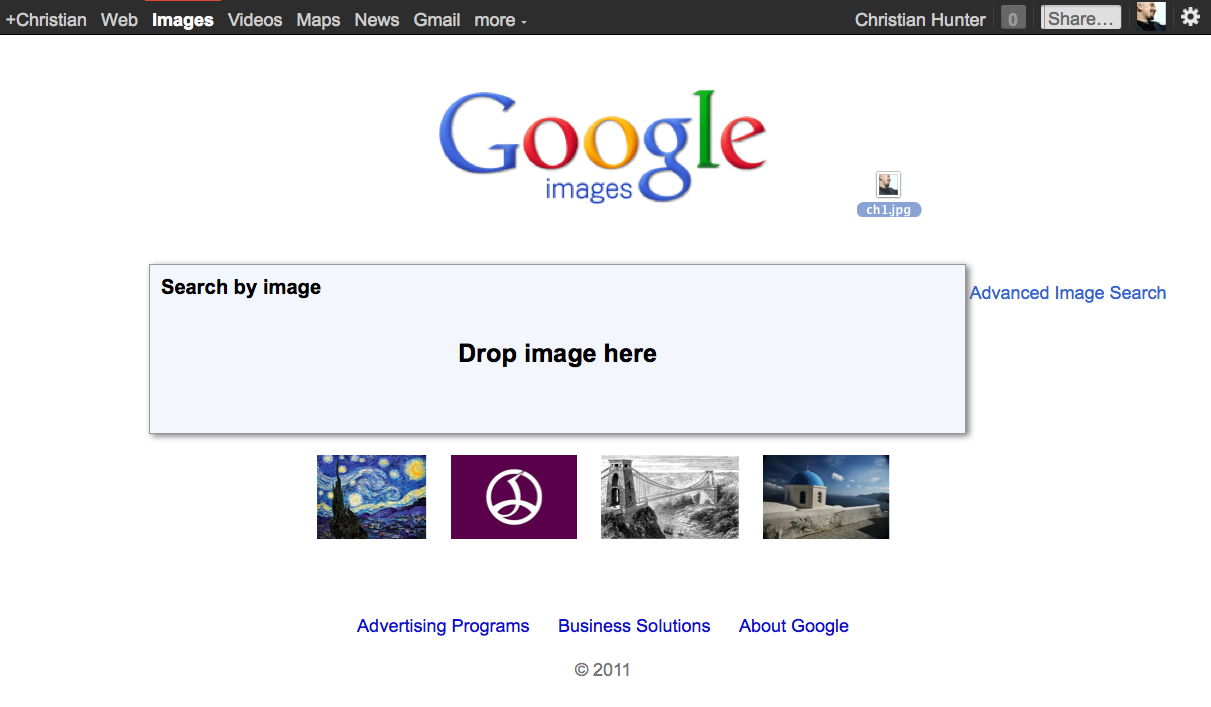
Task: Click the © 2011 copyright text
Action: [603, 670]
